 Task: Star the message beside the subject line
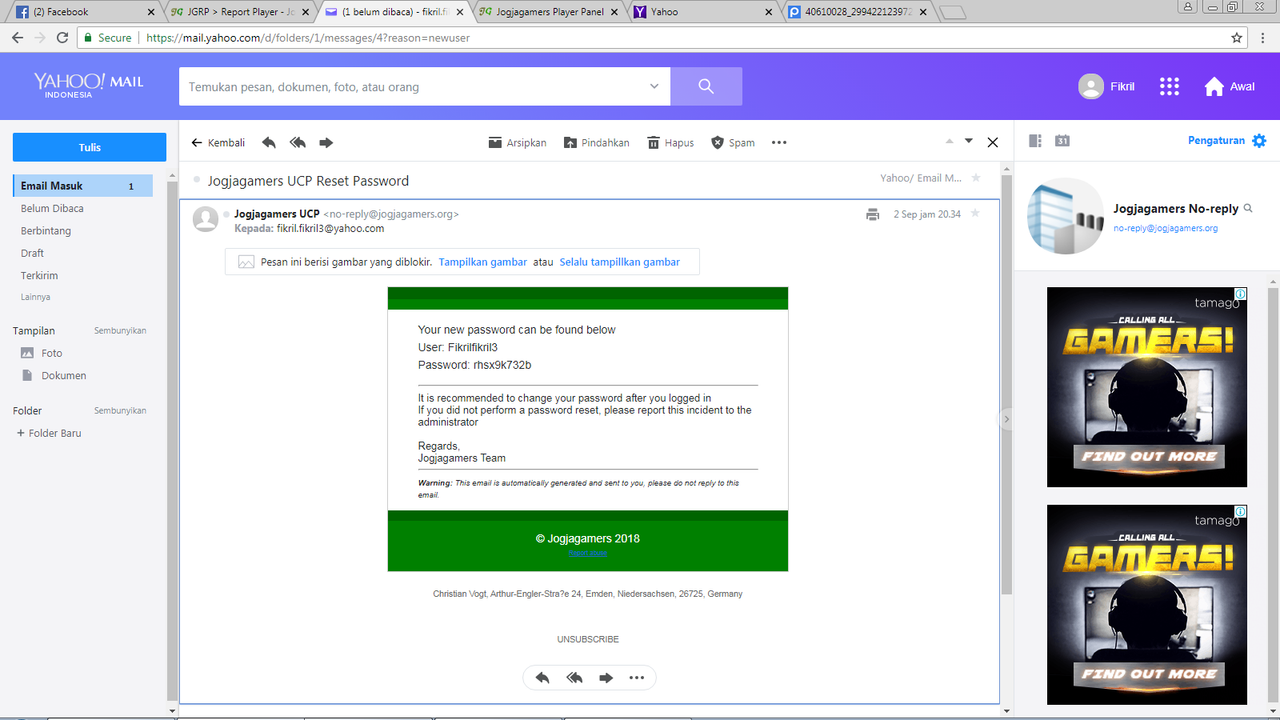976,178
